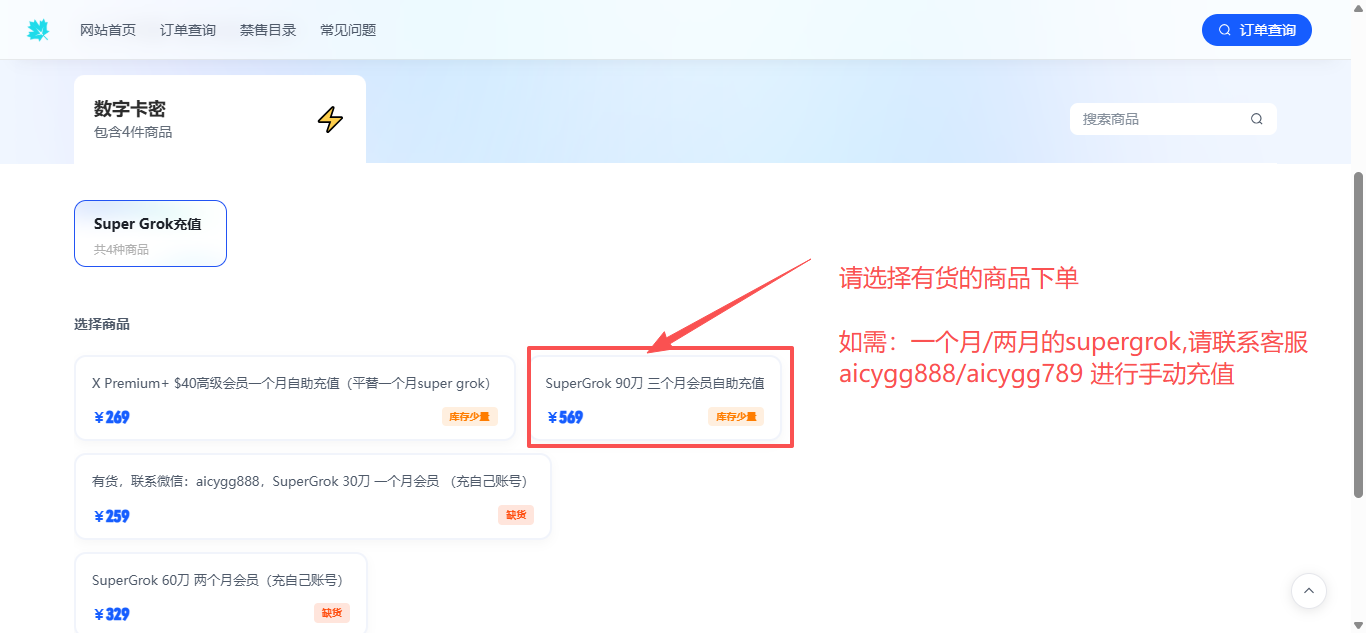This screenshot has height=633, width=1366.
Task: Click the 选择商品 heading
Action: click(x=102, y=324)
